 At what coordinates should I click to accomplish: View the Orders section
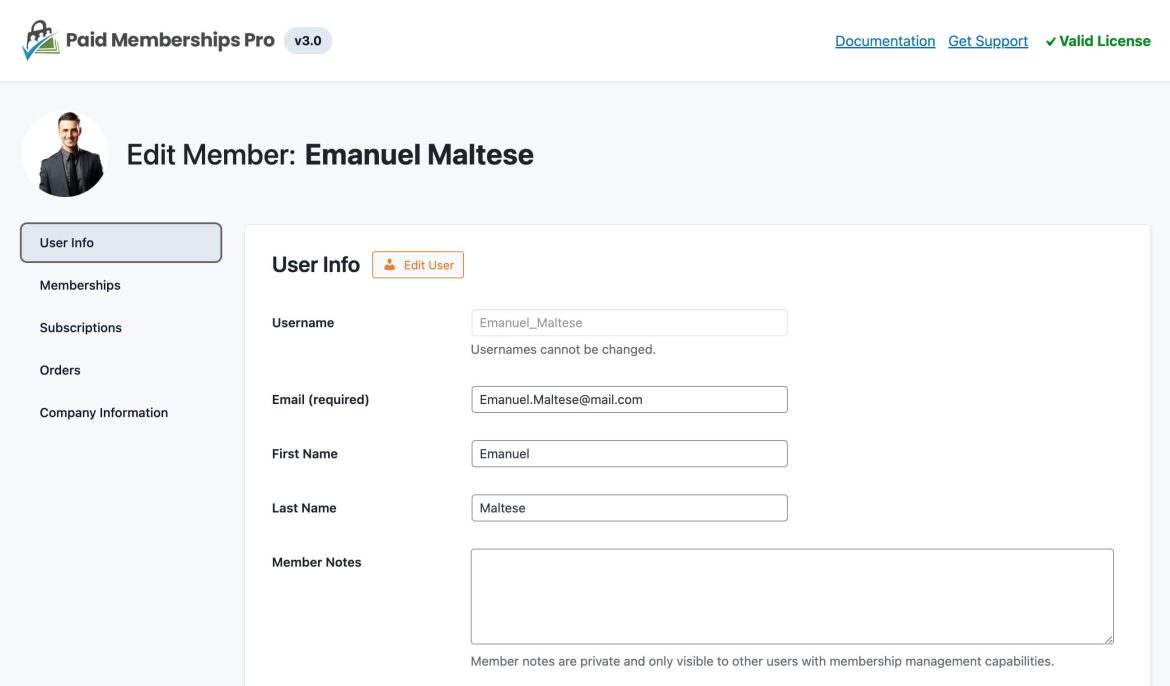tap(60, 369)
